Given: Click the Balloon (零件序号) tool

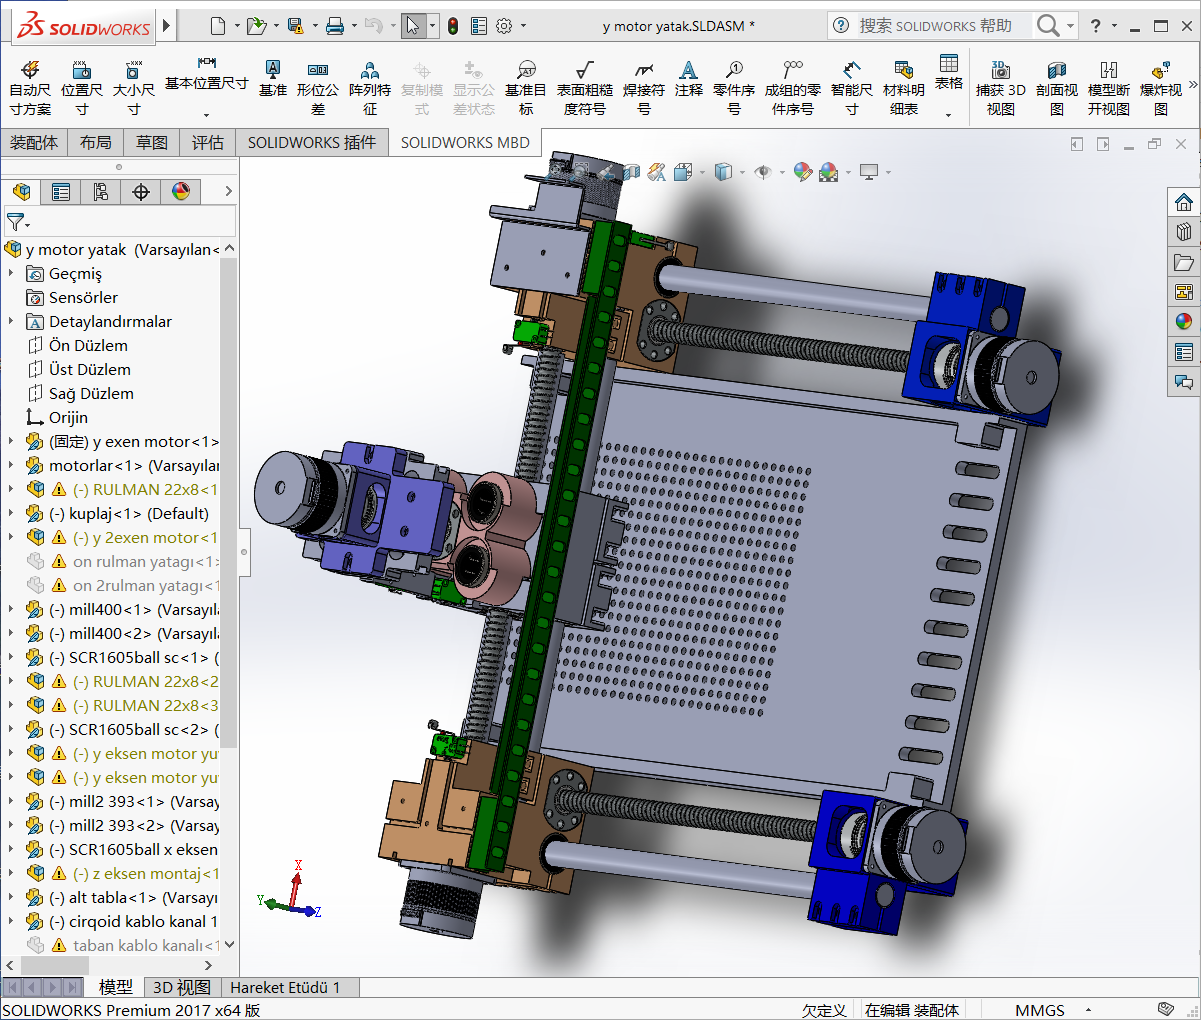Looking at the screenshot, I should click(x=734, y=88).
